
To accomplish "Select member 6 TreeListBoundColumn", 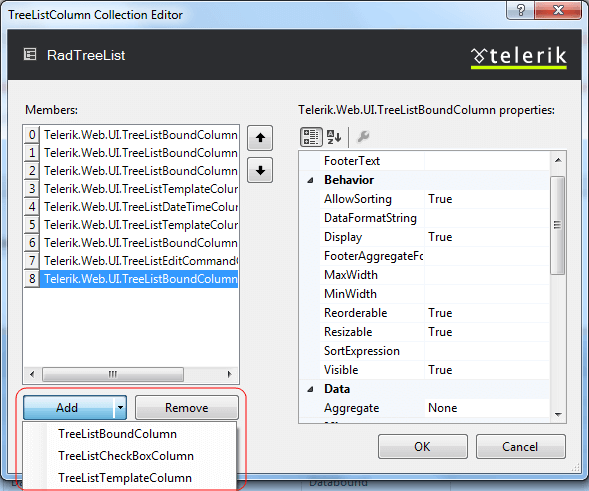I will tap(131, 243).
